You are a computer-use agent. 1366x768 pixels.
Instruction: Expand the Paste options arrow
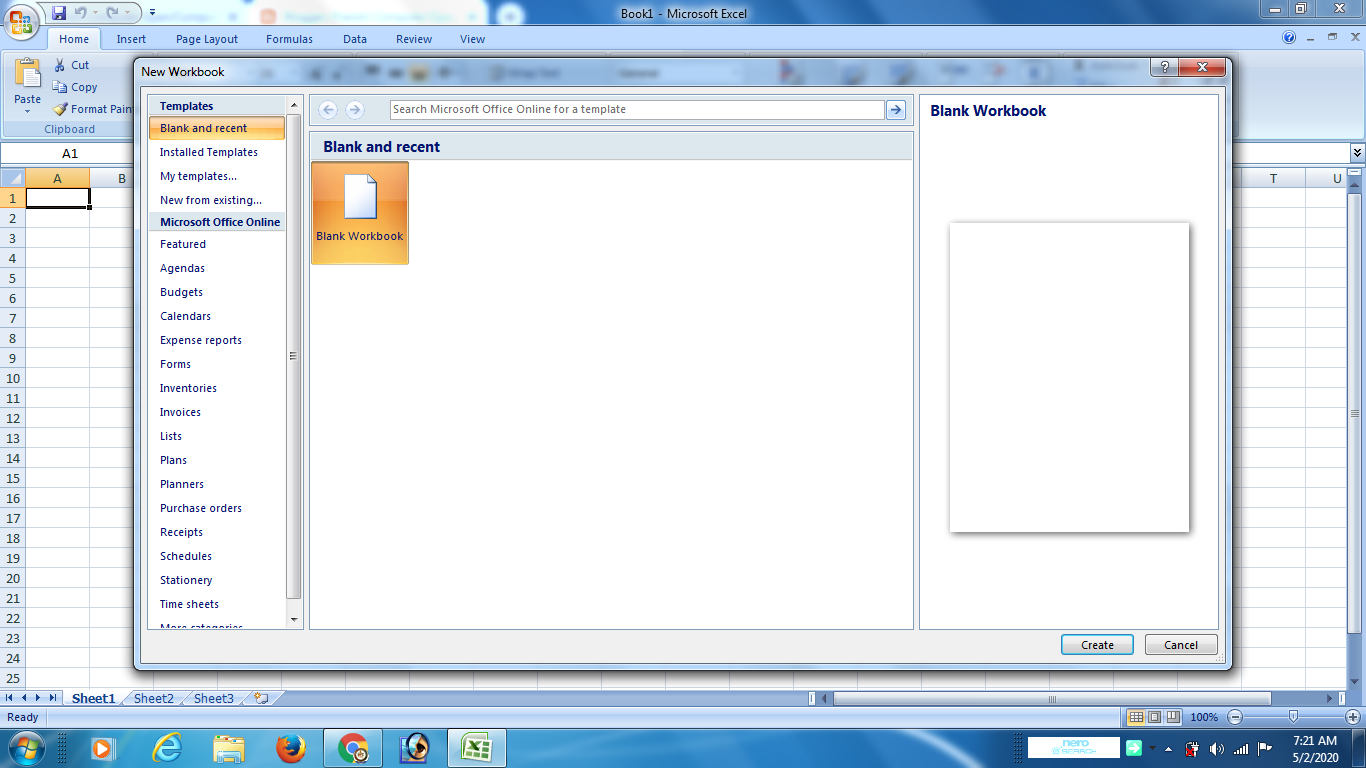(27, 111)
